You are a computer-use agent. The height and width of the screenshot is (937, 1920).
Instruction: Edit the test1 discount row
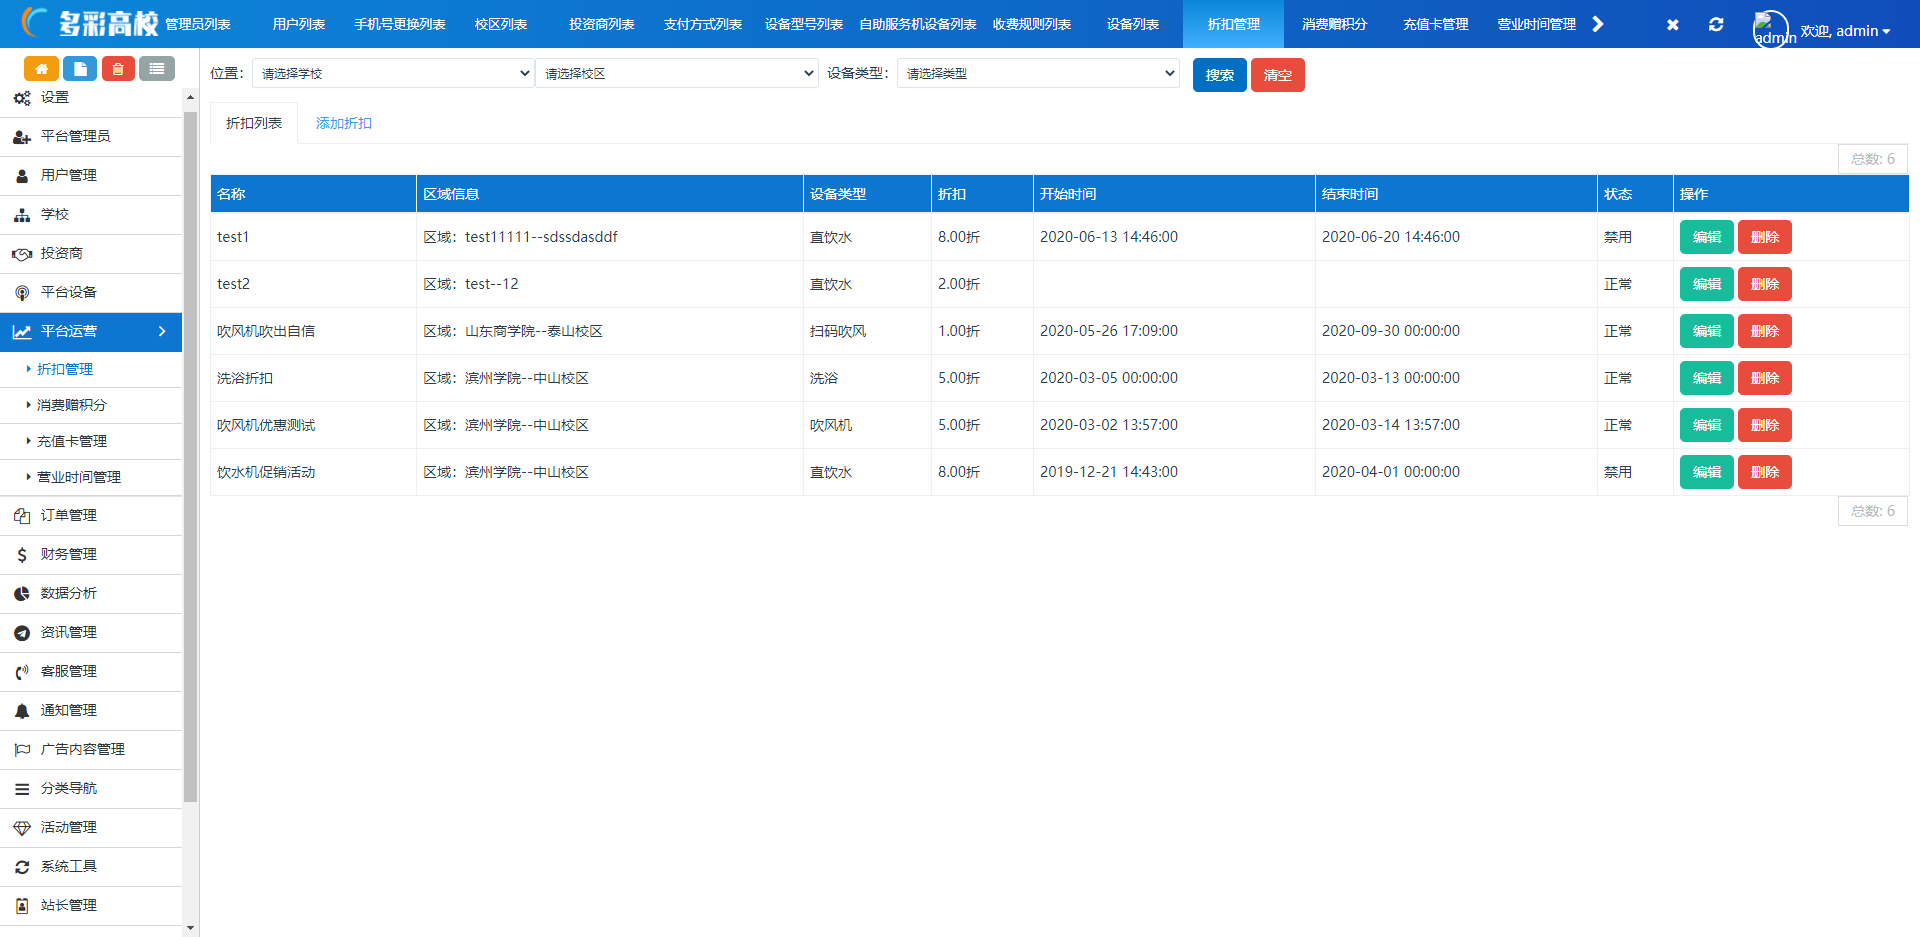(1706, 237)
